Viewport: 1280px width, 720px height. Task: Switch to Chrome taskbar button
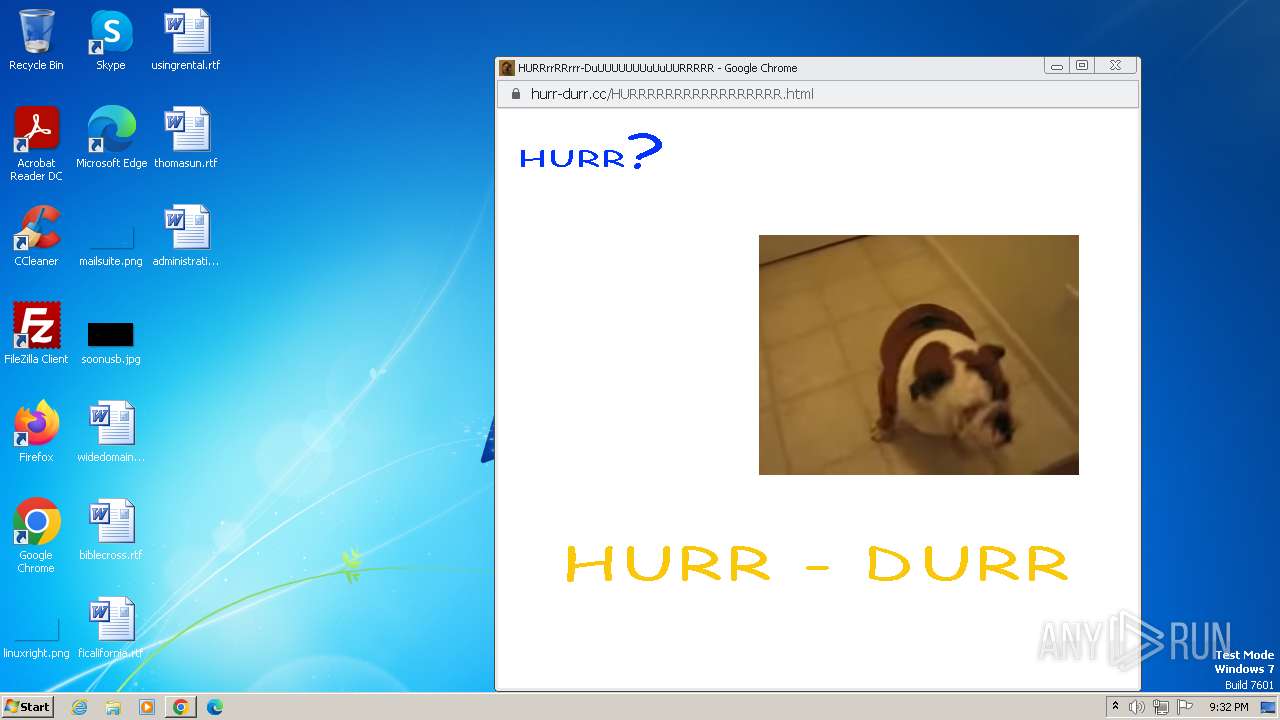tap(181, 707)
